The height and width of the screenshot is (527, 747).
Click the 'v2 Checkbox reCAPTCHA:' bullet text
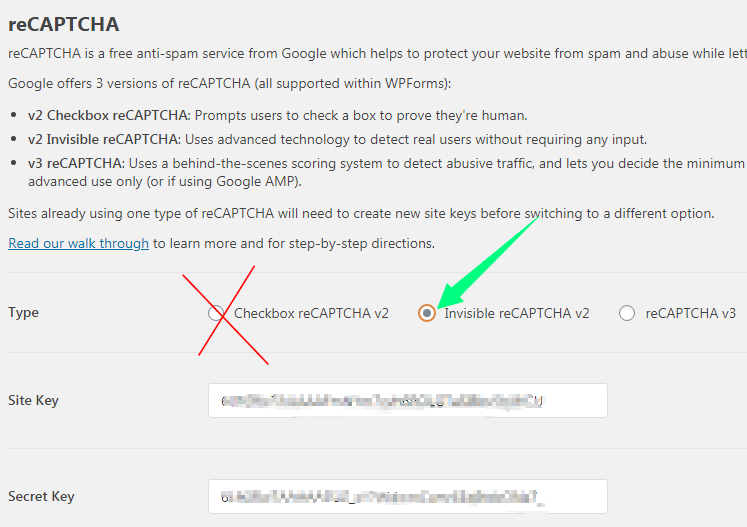tap(109, 115)
